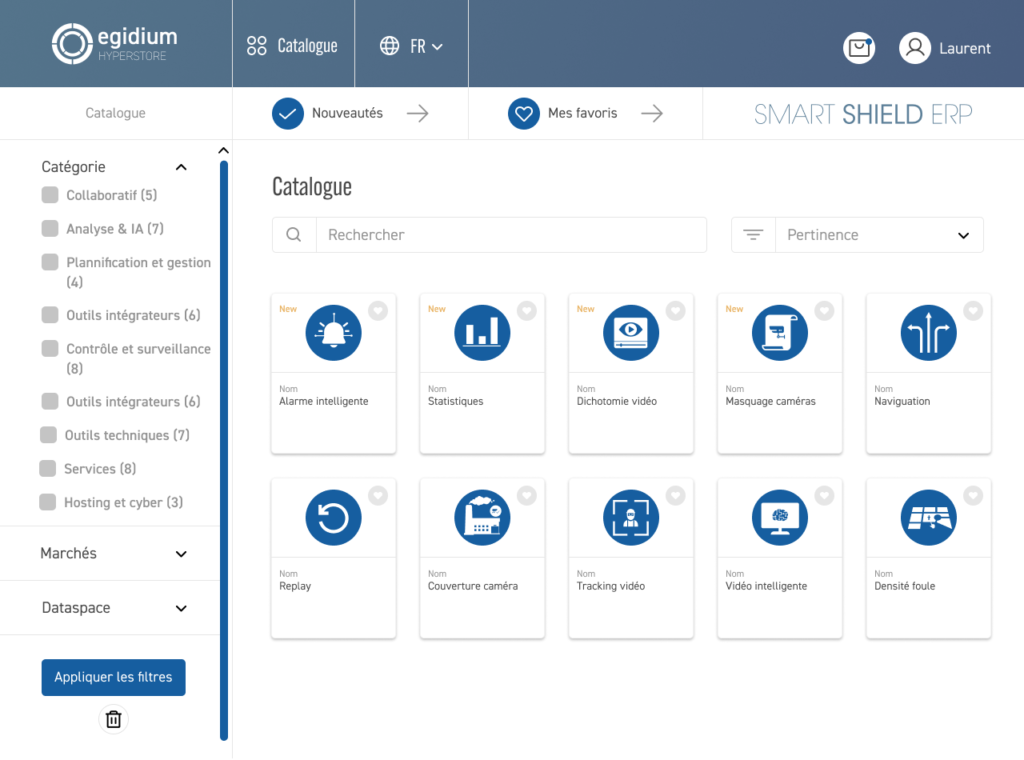Open the Tracking vidéo icon
Image resolution: width=1024 pixels, height=760 pixels.
pyautogui.click(x=631, y=518)
